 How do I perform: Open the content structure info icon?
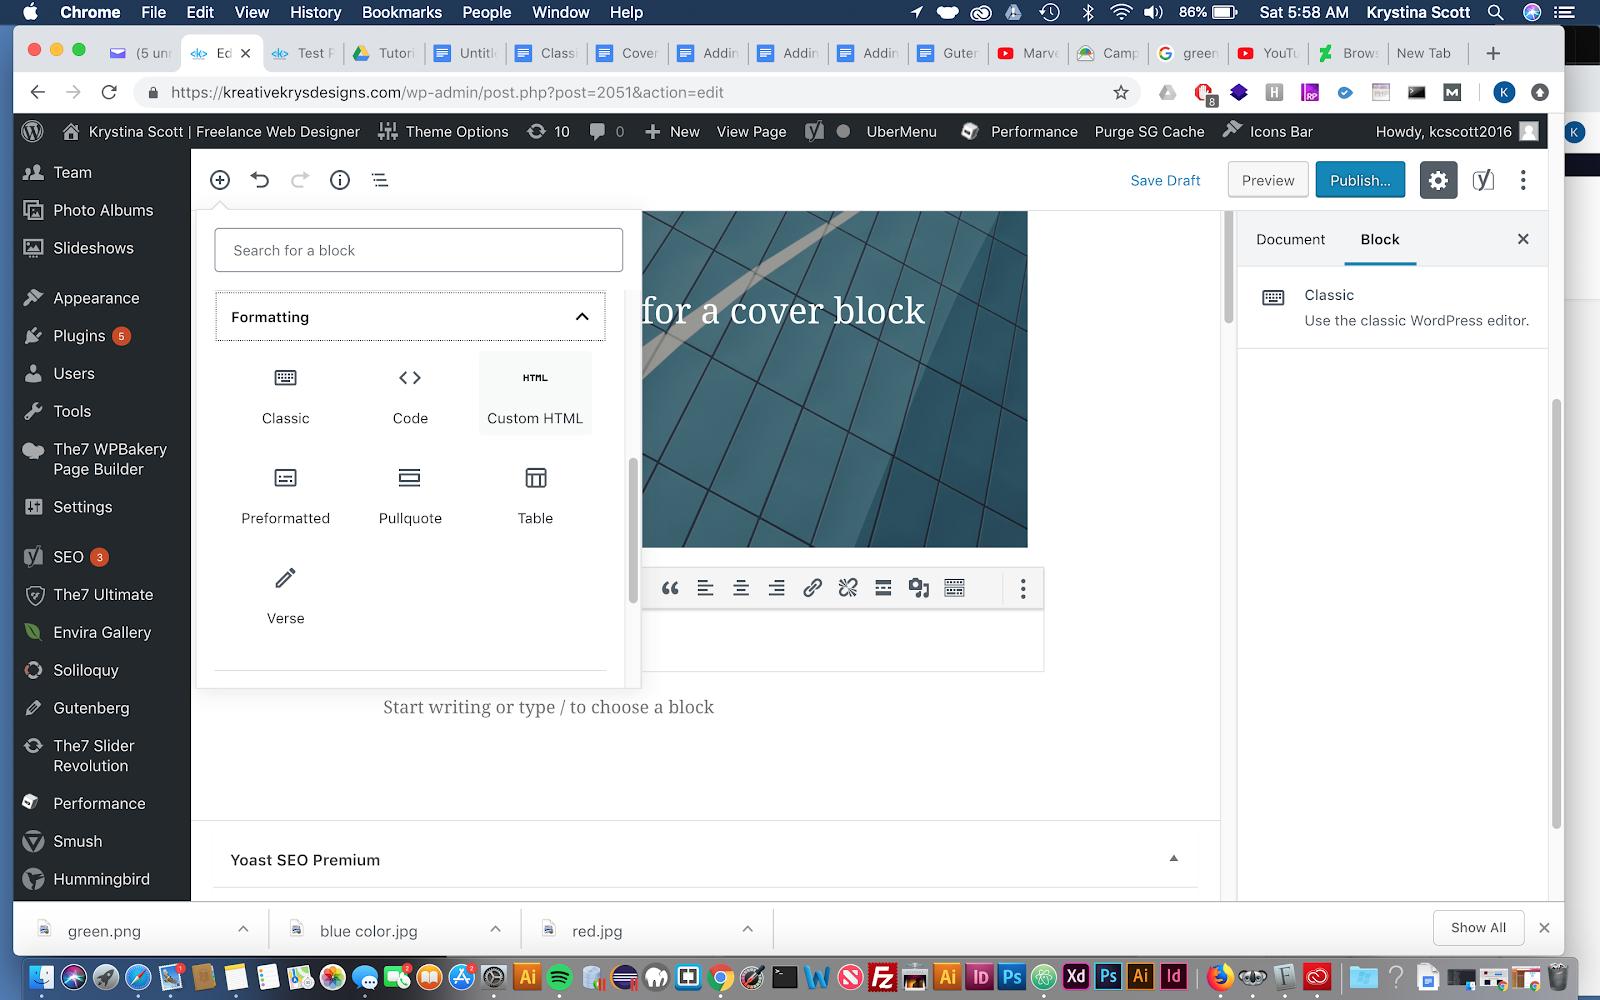click(340, 180)
